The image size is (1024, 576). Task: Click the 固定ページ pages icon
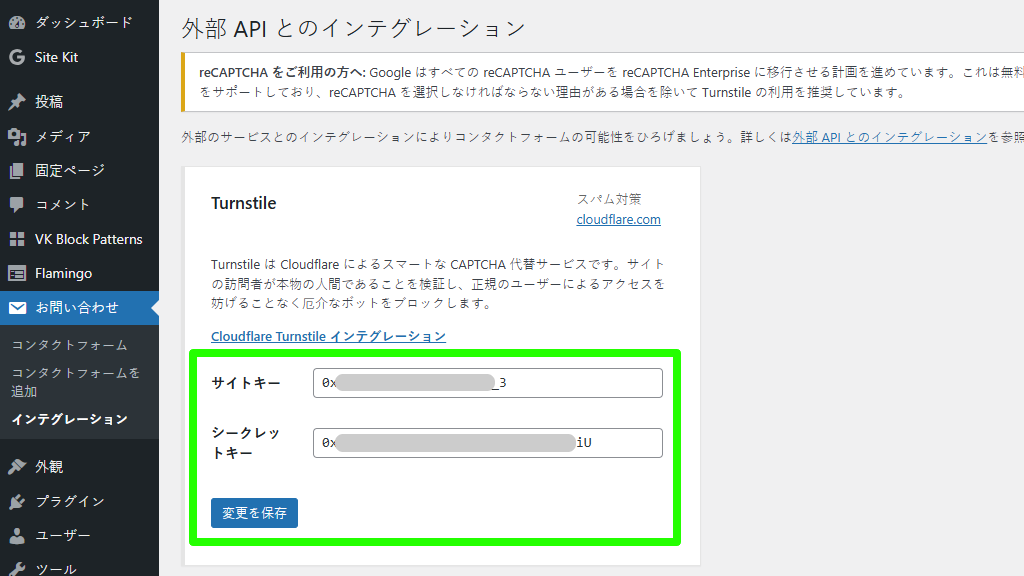pyautogui.click(x=17, y=170)
